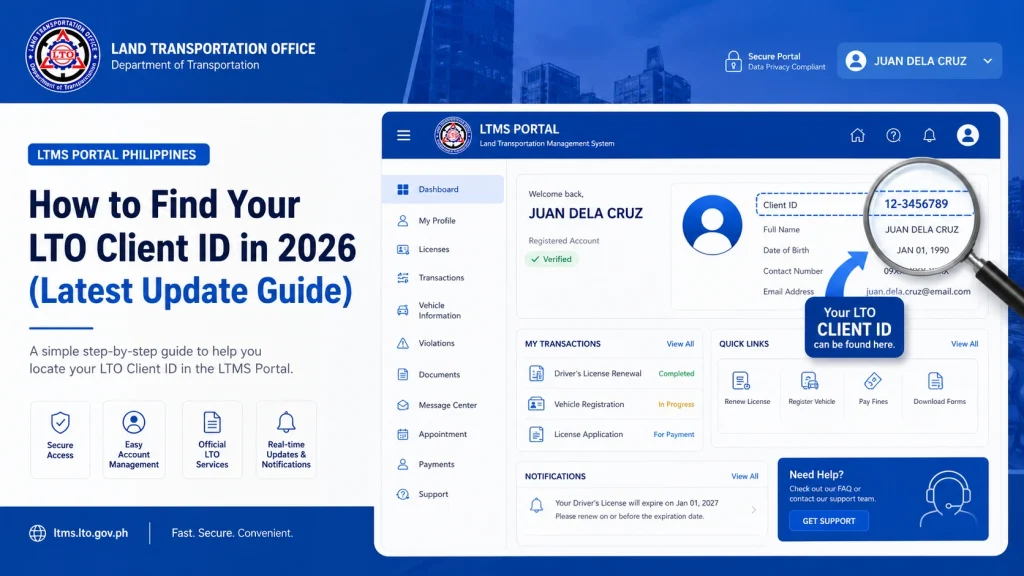Open the help question mark icon
The height and width of the screenshot is (576, 1024).
click(x=893, y=135)
